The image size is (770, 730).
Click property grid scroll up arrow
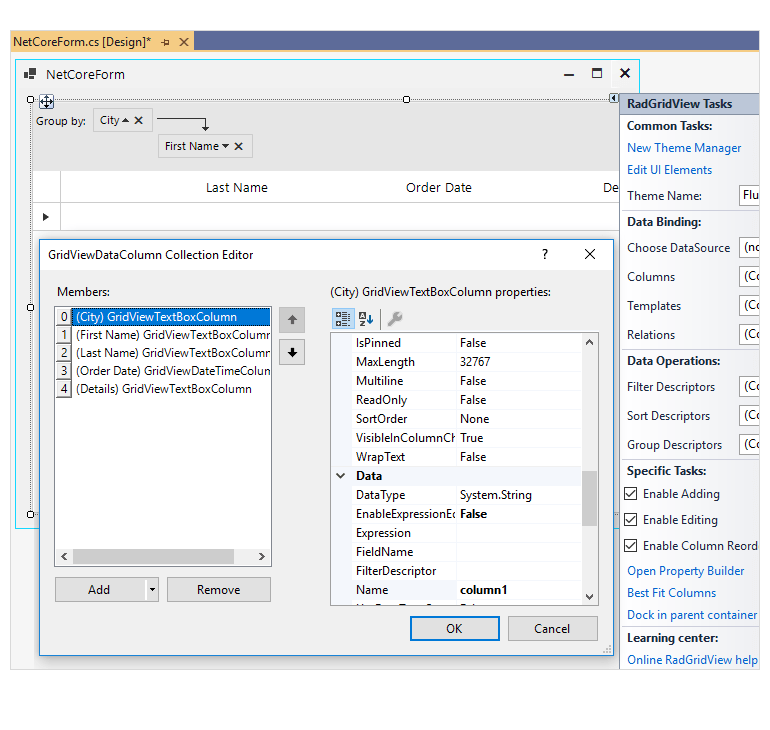590,342
